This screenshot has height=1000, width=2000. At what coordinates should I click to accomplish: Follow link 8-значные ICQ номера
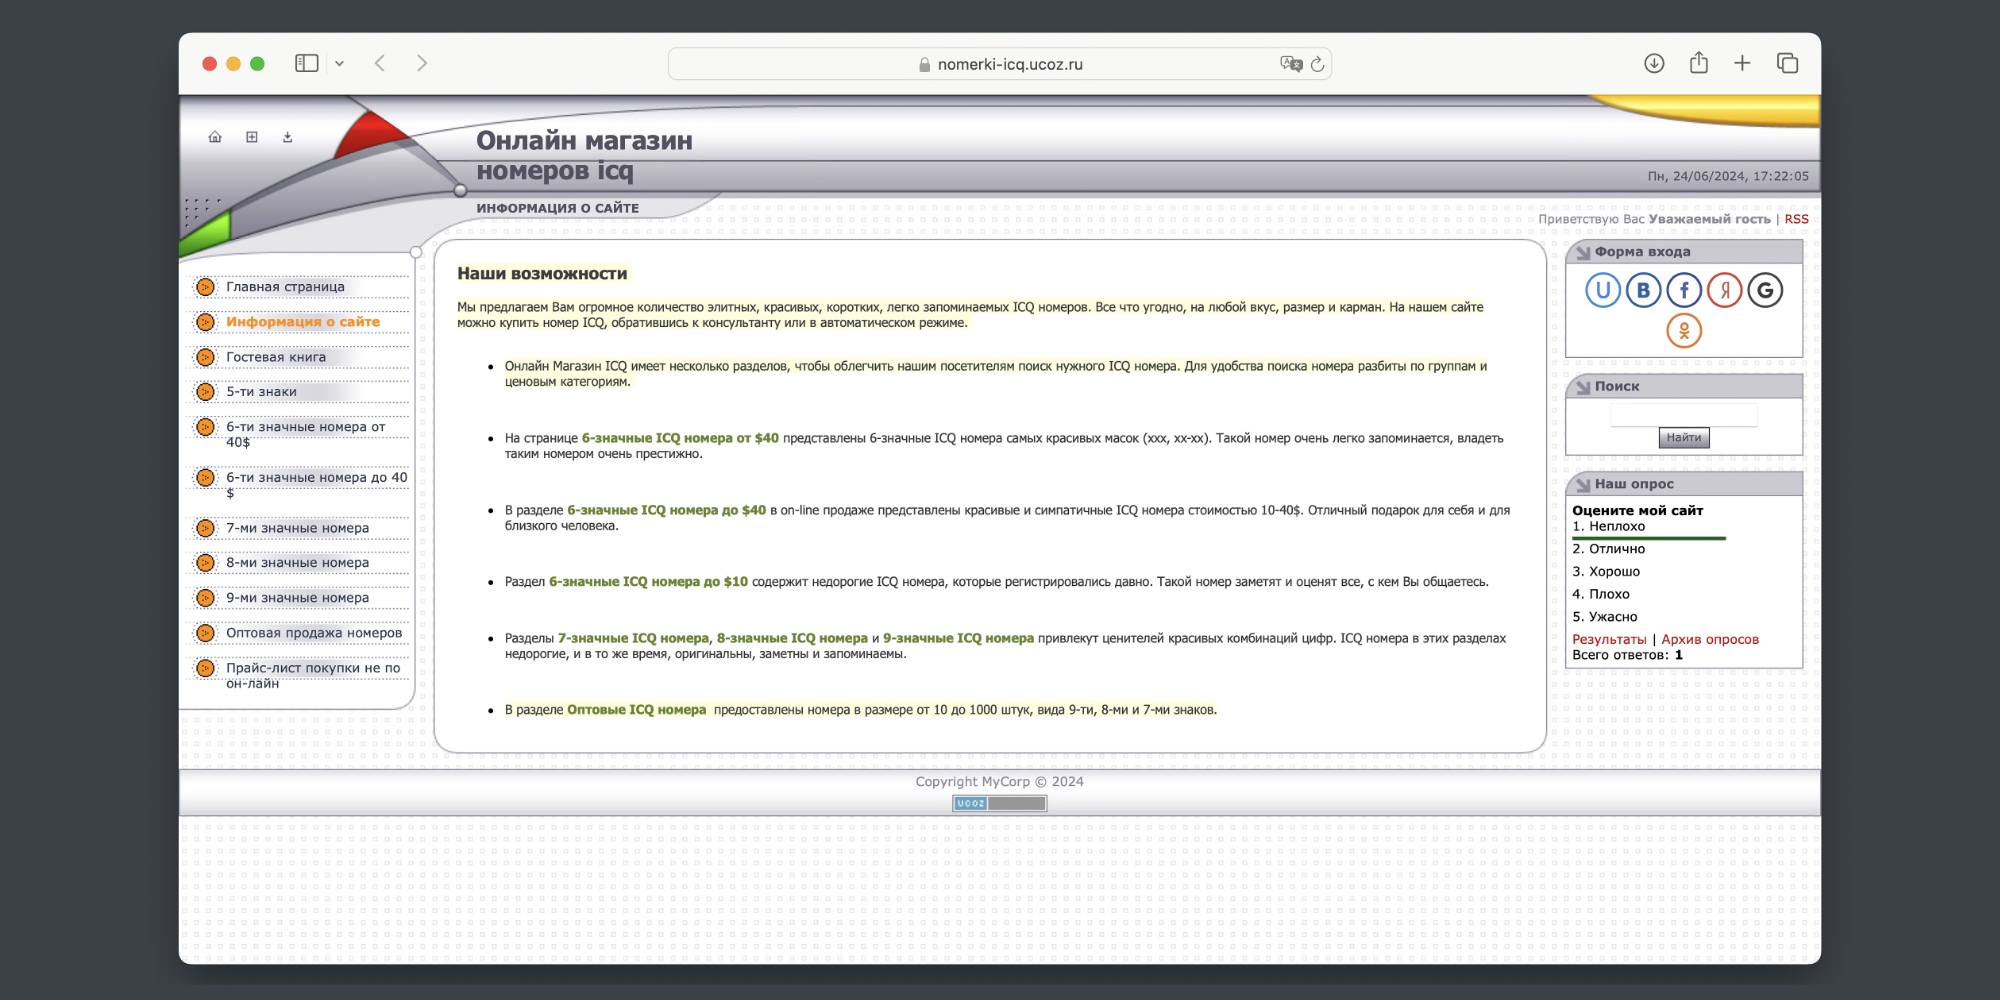point(792,638)
